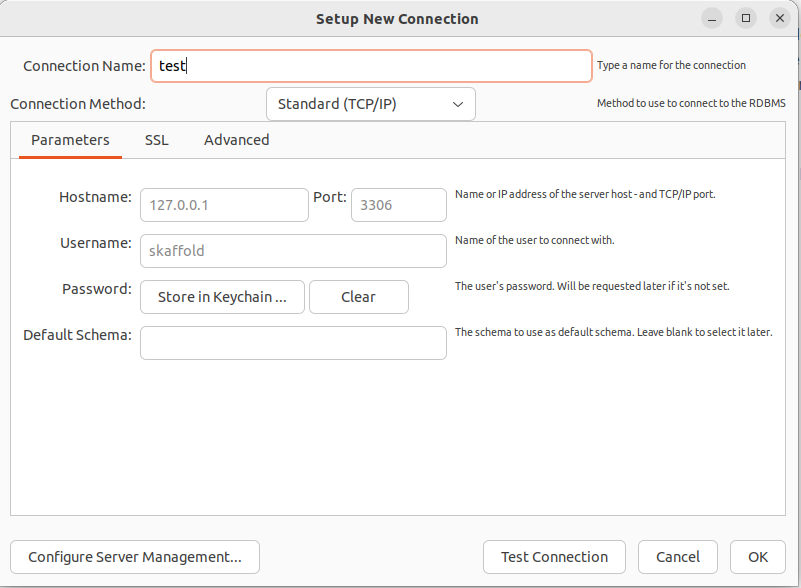The height and width of the screenshot is (588, 801).
Task: Confirm with the OK button
Action: [x=758, y=557]
